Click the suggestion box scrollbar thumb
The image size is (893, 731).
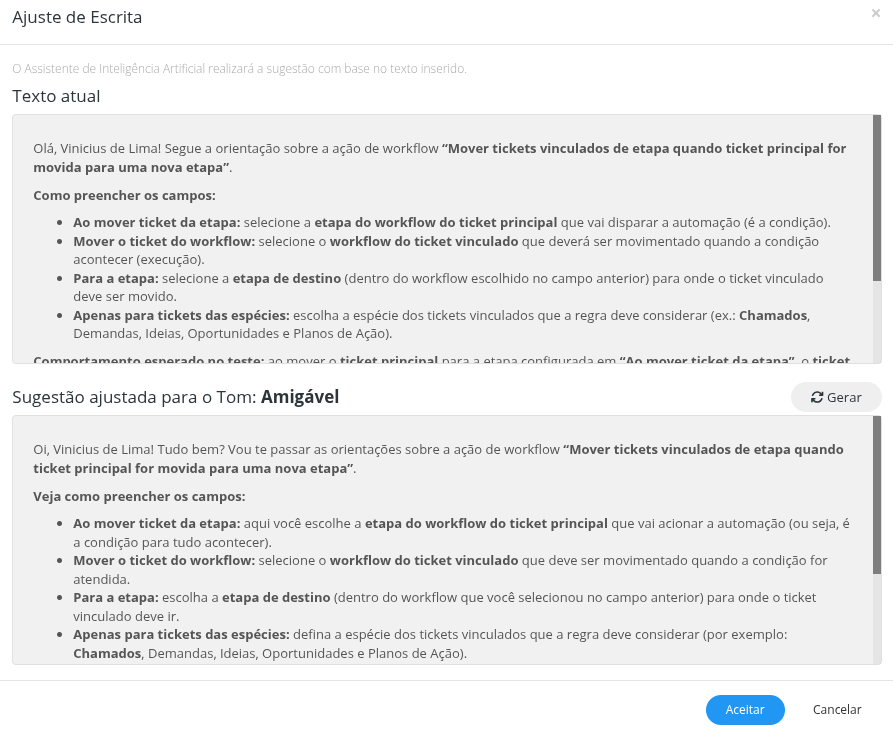click(x=877, y=495)
